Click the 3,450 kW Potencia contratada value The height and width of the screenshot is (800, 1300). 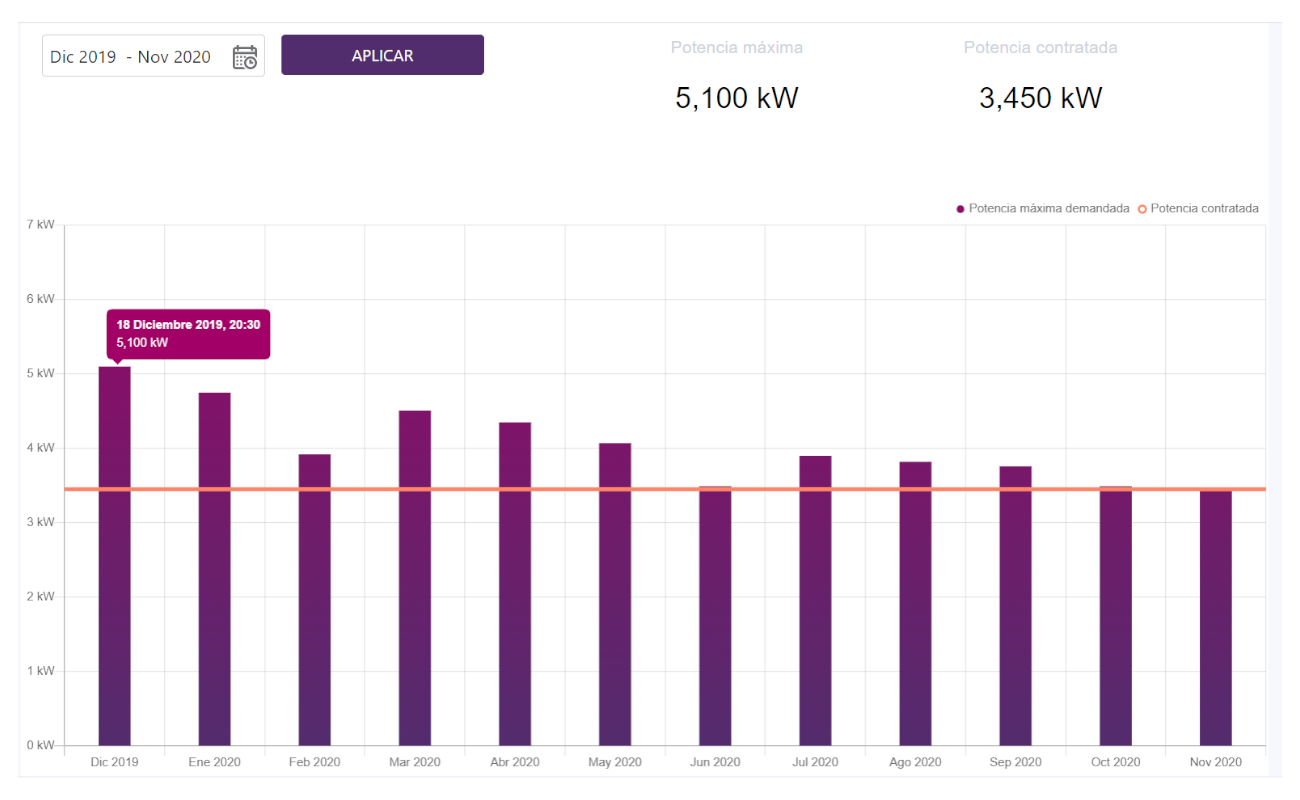click(x=1041, y=98)
